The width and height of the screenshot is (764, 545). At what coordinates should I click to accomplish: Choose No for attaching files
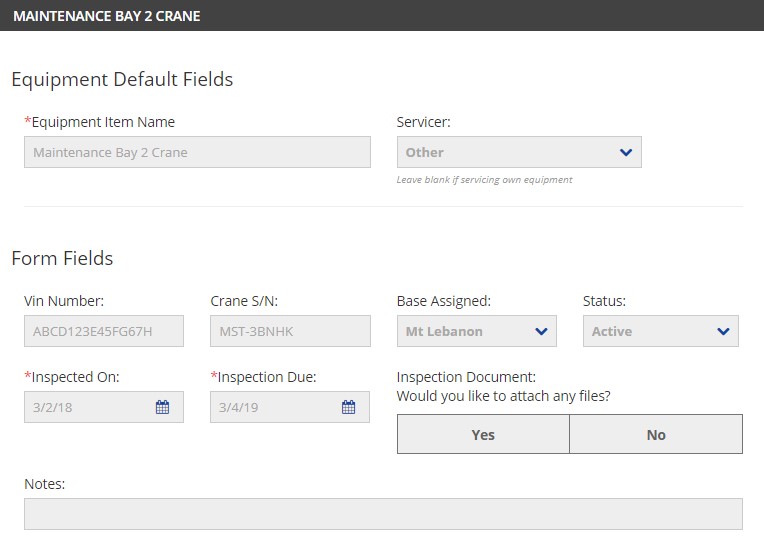pyautogui.click(x=656, y=434)
